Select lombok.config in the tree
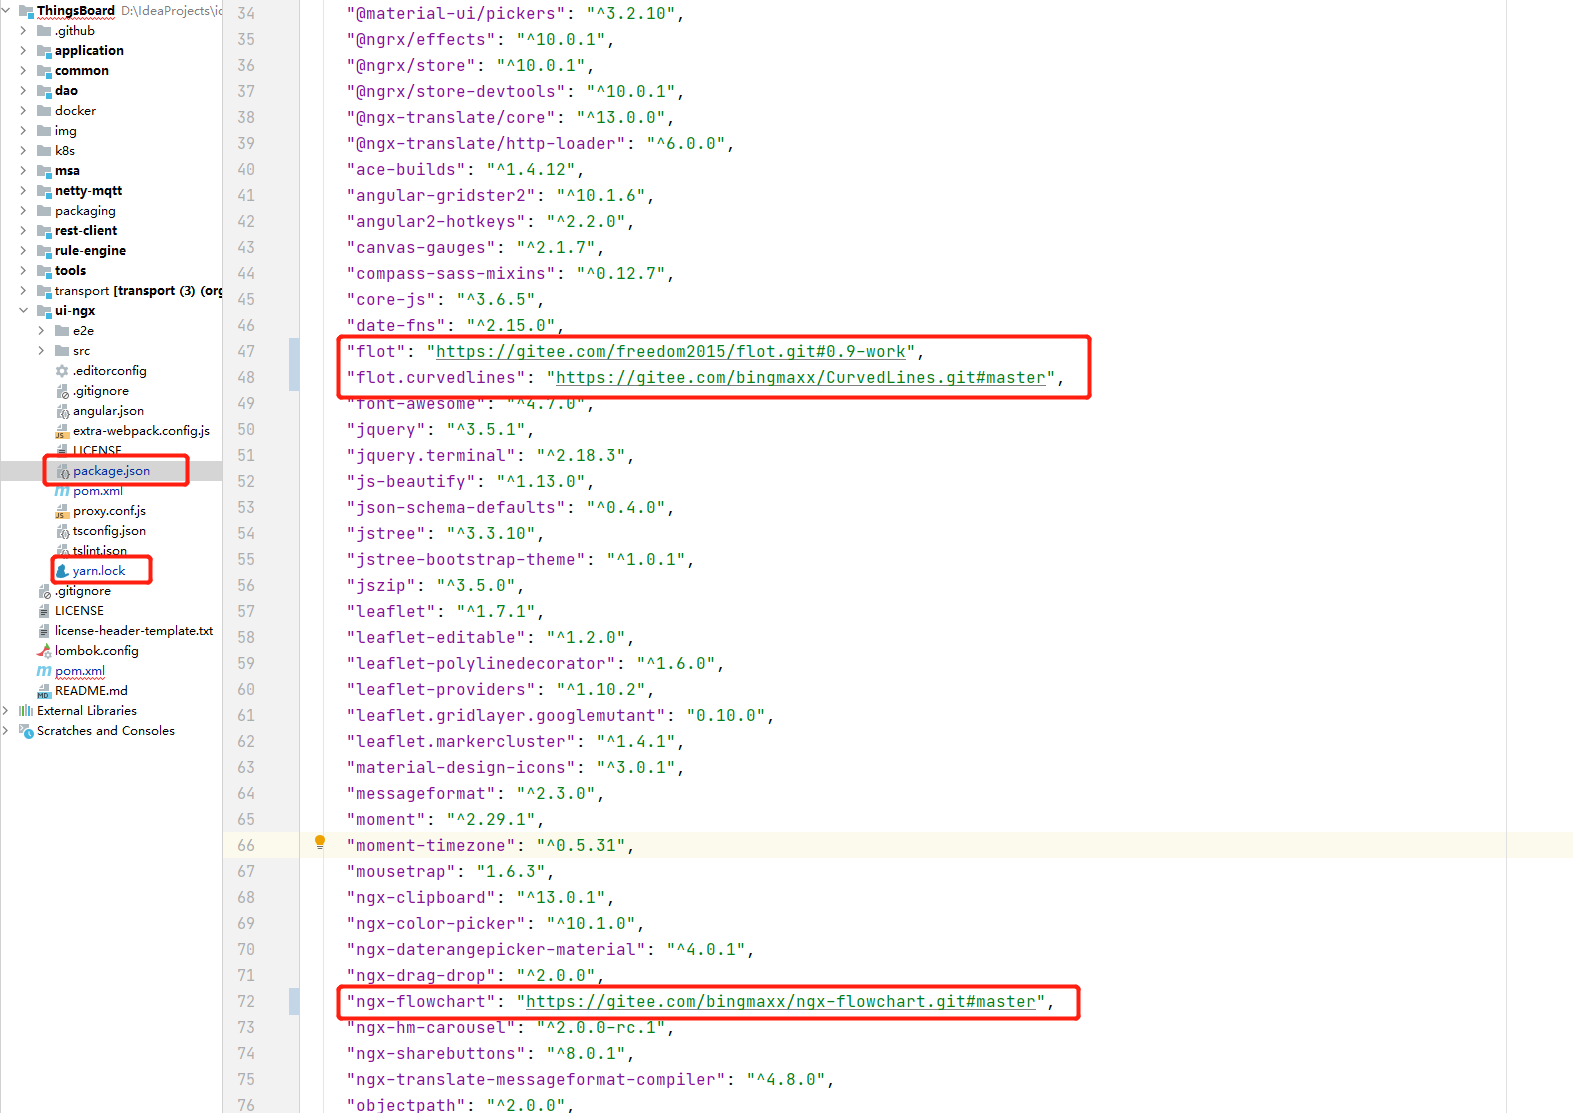This screenshot has height=1113, width=1573. 97,651
